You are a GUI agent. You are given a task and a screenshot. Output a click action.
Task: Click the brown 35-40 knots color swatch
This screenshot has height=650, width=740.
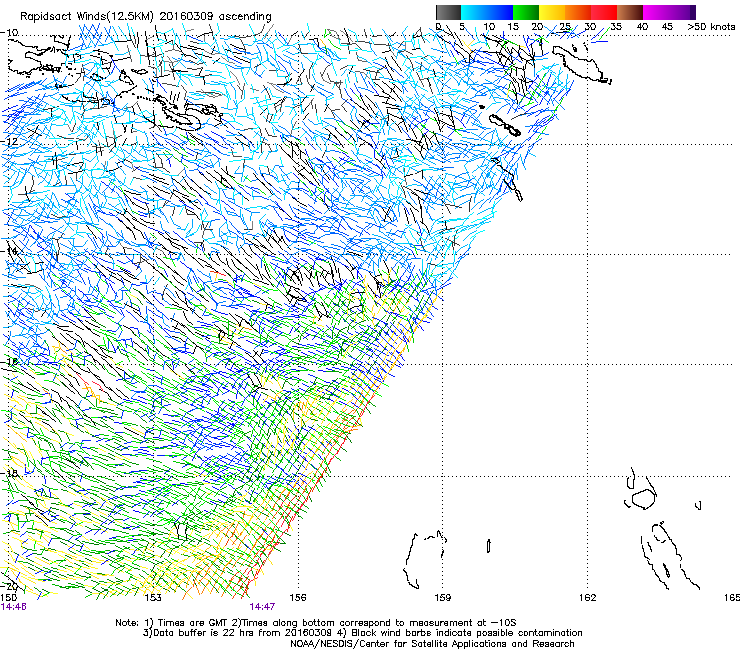click(x=630, y=12)
